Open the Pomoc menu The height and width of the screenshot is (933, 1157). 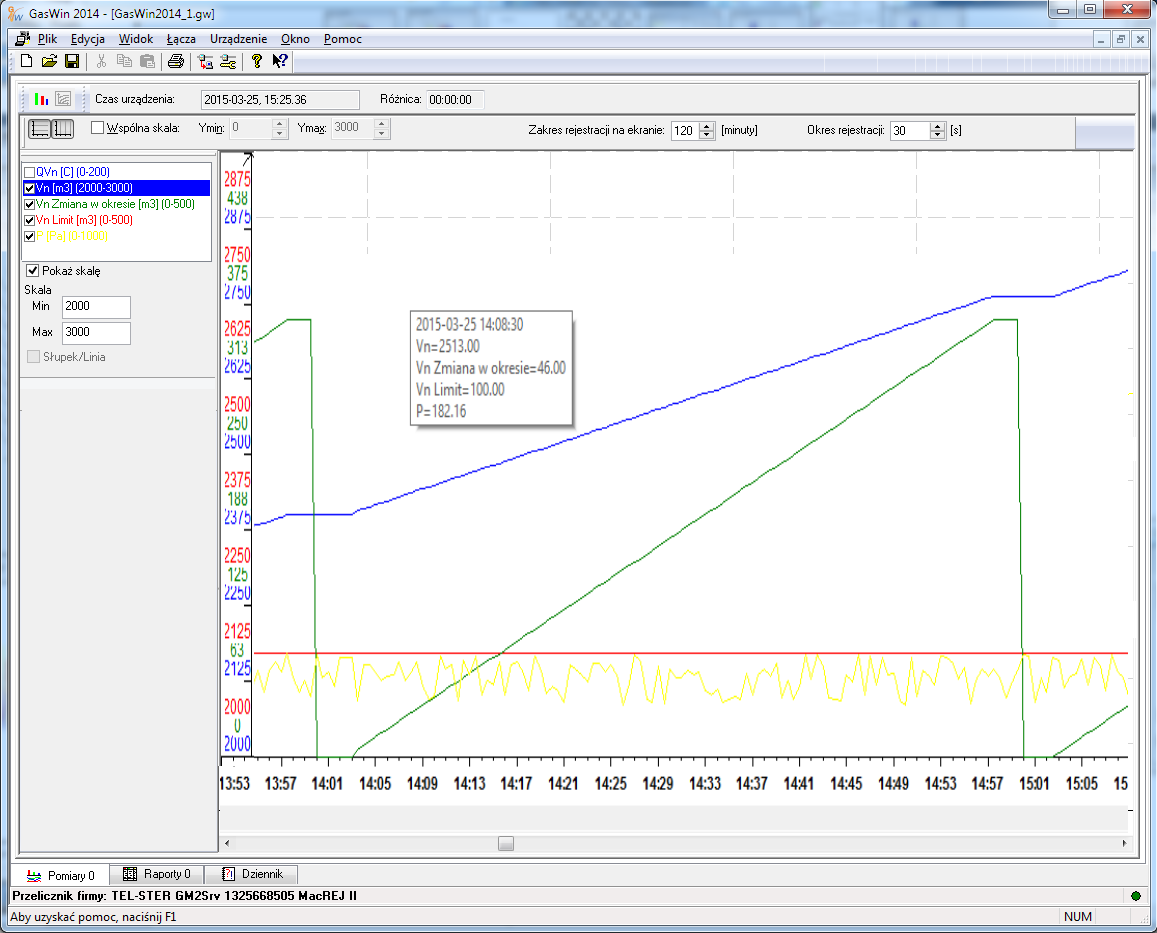(x=342, y=39)
